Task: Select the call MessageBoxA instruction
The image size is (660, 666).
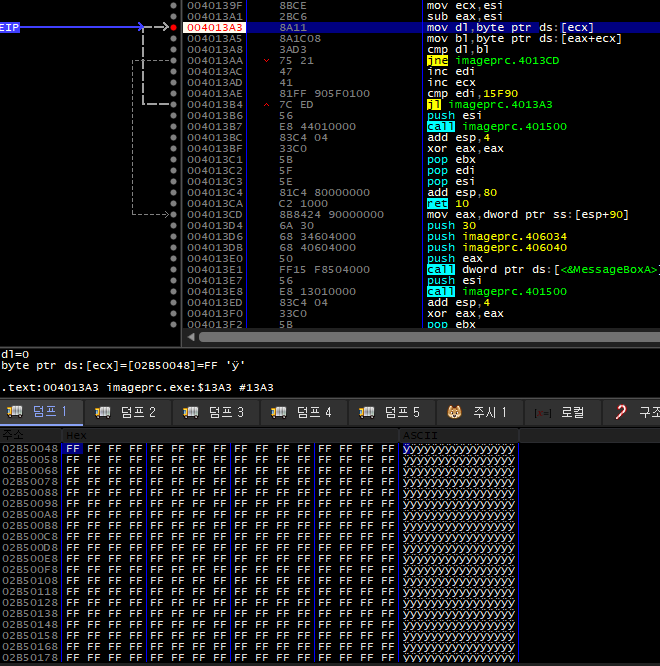Action: pyautogui.click(x=542, y=270)
